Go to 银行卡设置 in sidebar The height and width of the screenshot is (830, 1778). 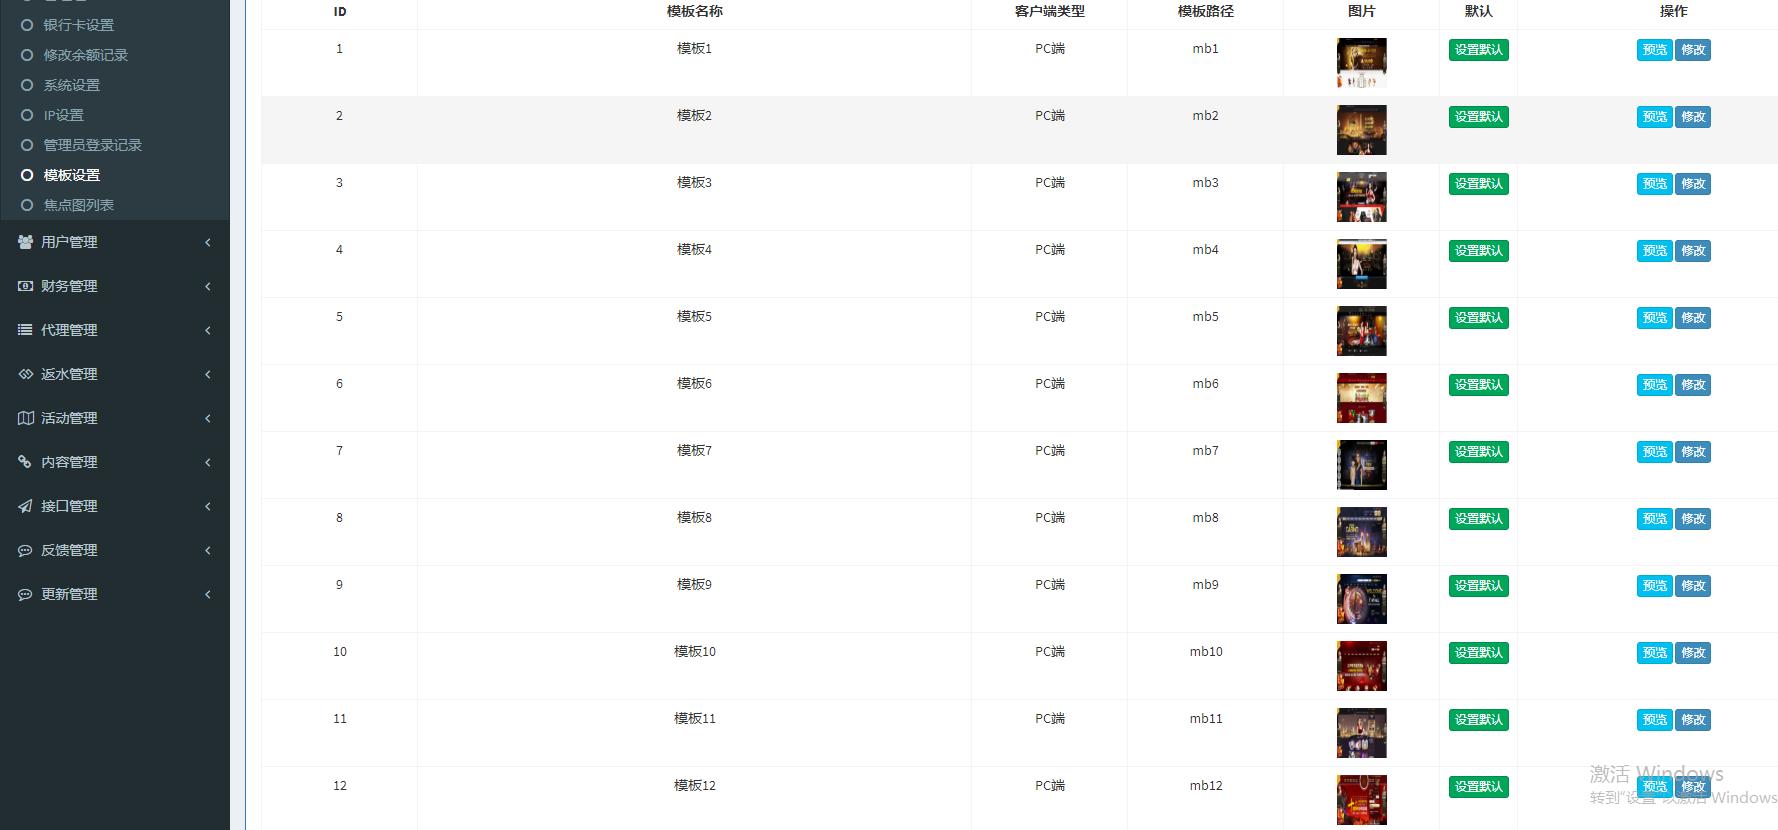78,25
